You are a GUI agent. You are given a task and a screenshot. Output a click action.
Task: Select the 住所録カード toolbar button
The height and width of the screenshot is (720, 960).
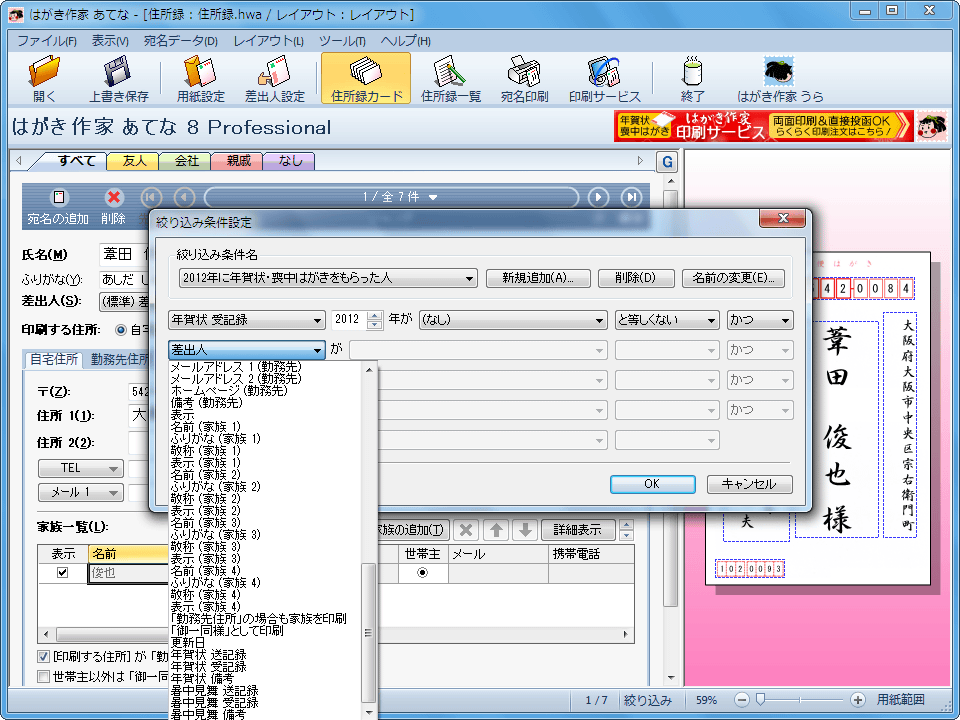pos(366,78)
